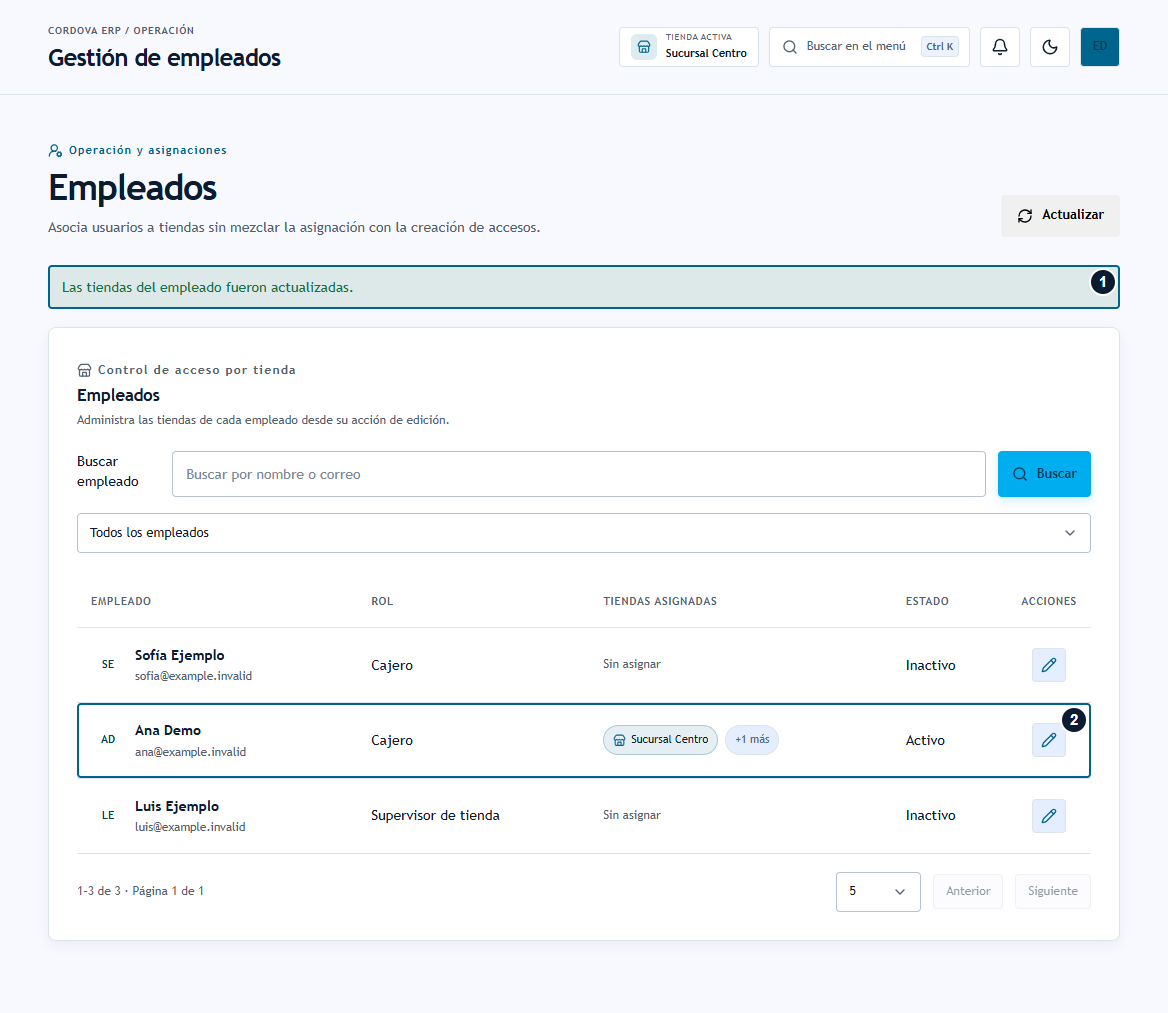Click the Cajero role in Sofía Ejemplo's row
The height and width of the screenshot is (1013, 1168).
pyautogui.click(x=392, y=665)
